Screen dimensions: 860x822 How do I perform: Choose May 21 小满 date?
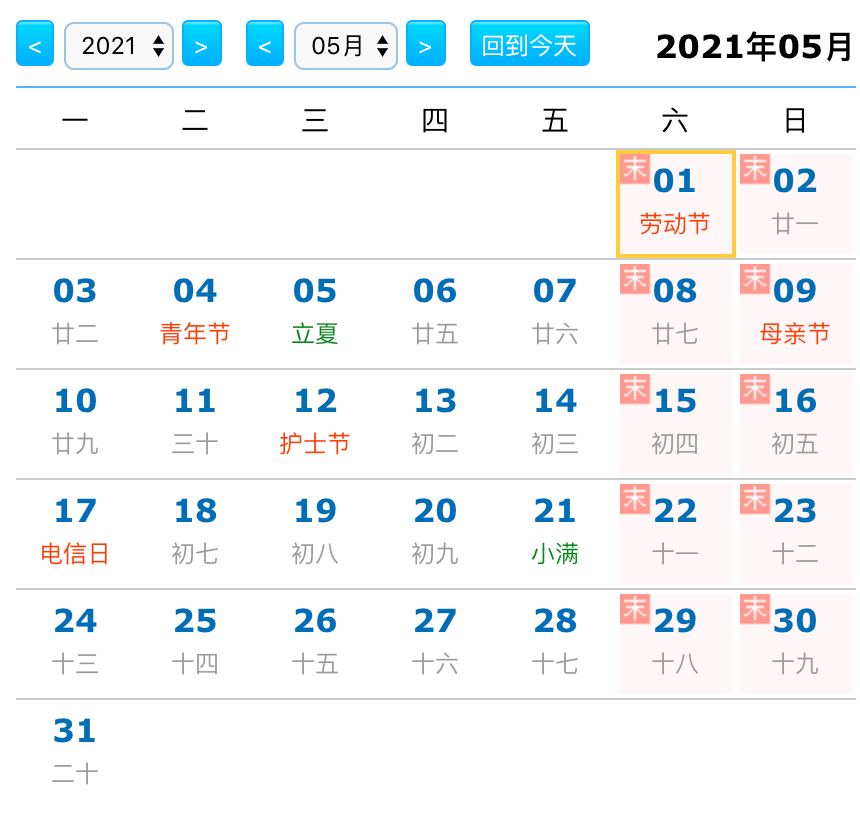click(x=555, y=532)
